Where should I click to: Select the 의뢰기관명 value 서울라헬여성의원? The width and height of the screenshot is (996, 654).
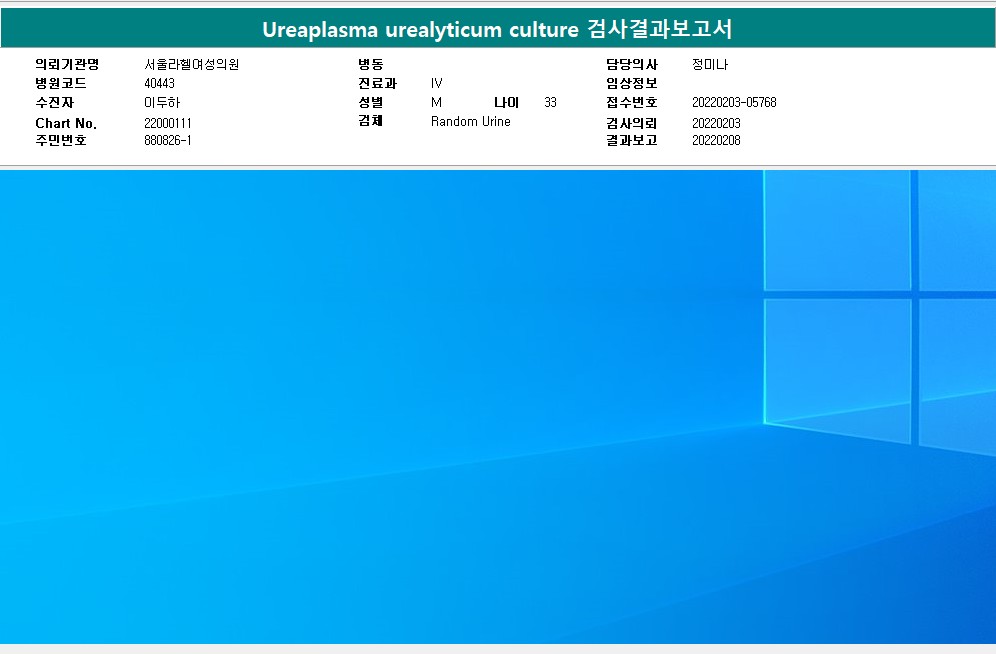tap(191, 65)
